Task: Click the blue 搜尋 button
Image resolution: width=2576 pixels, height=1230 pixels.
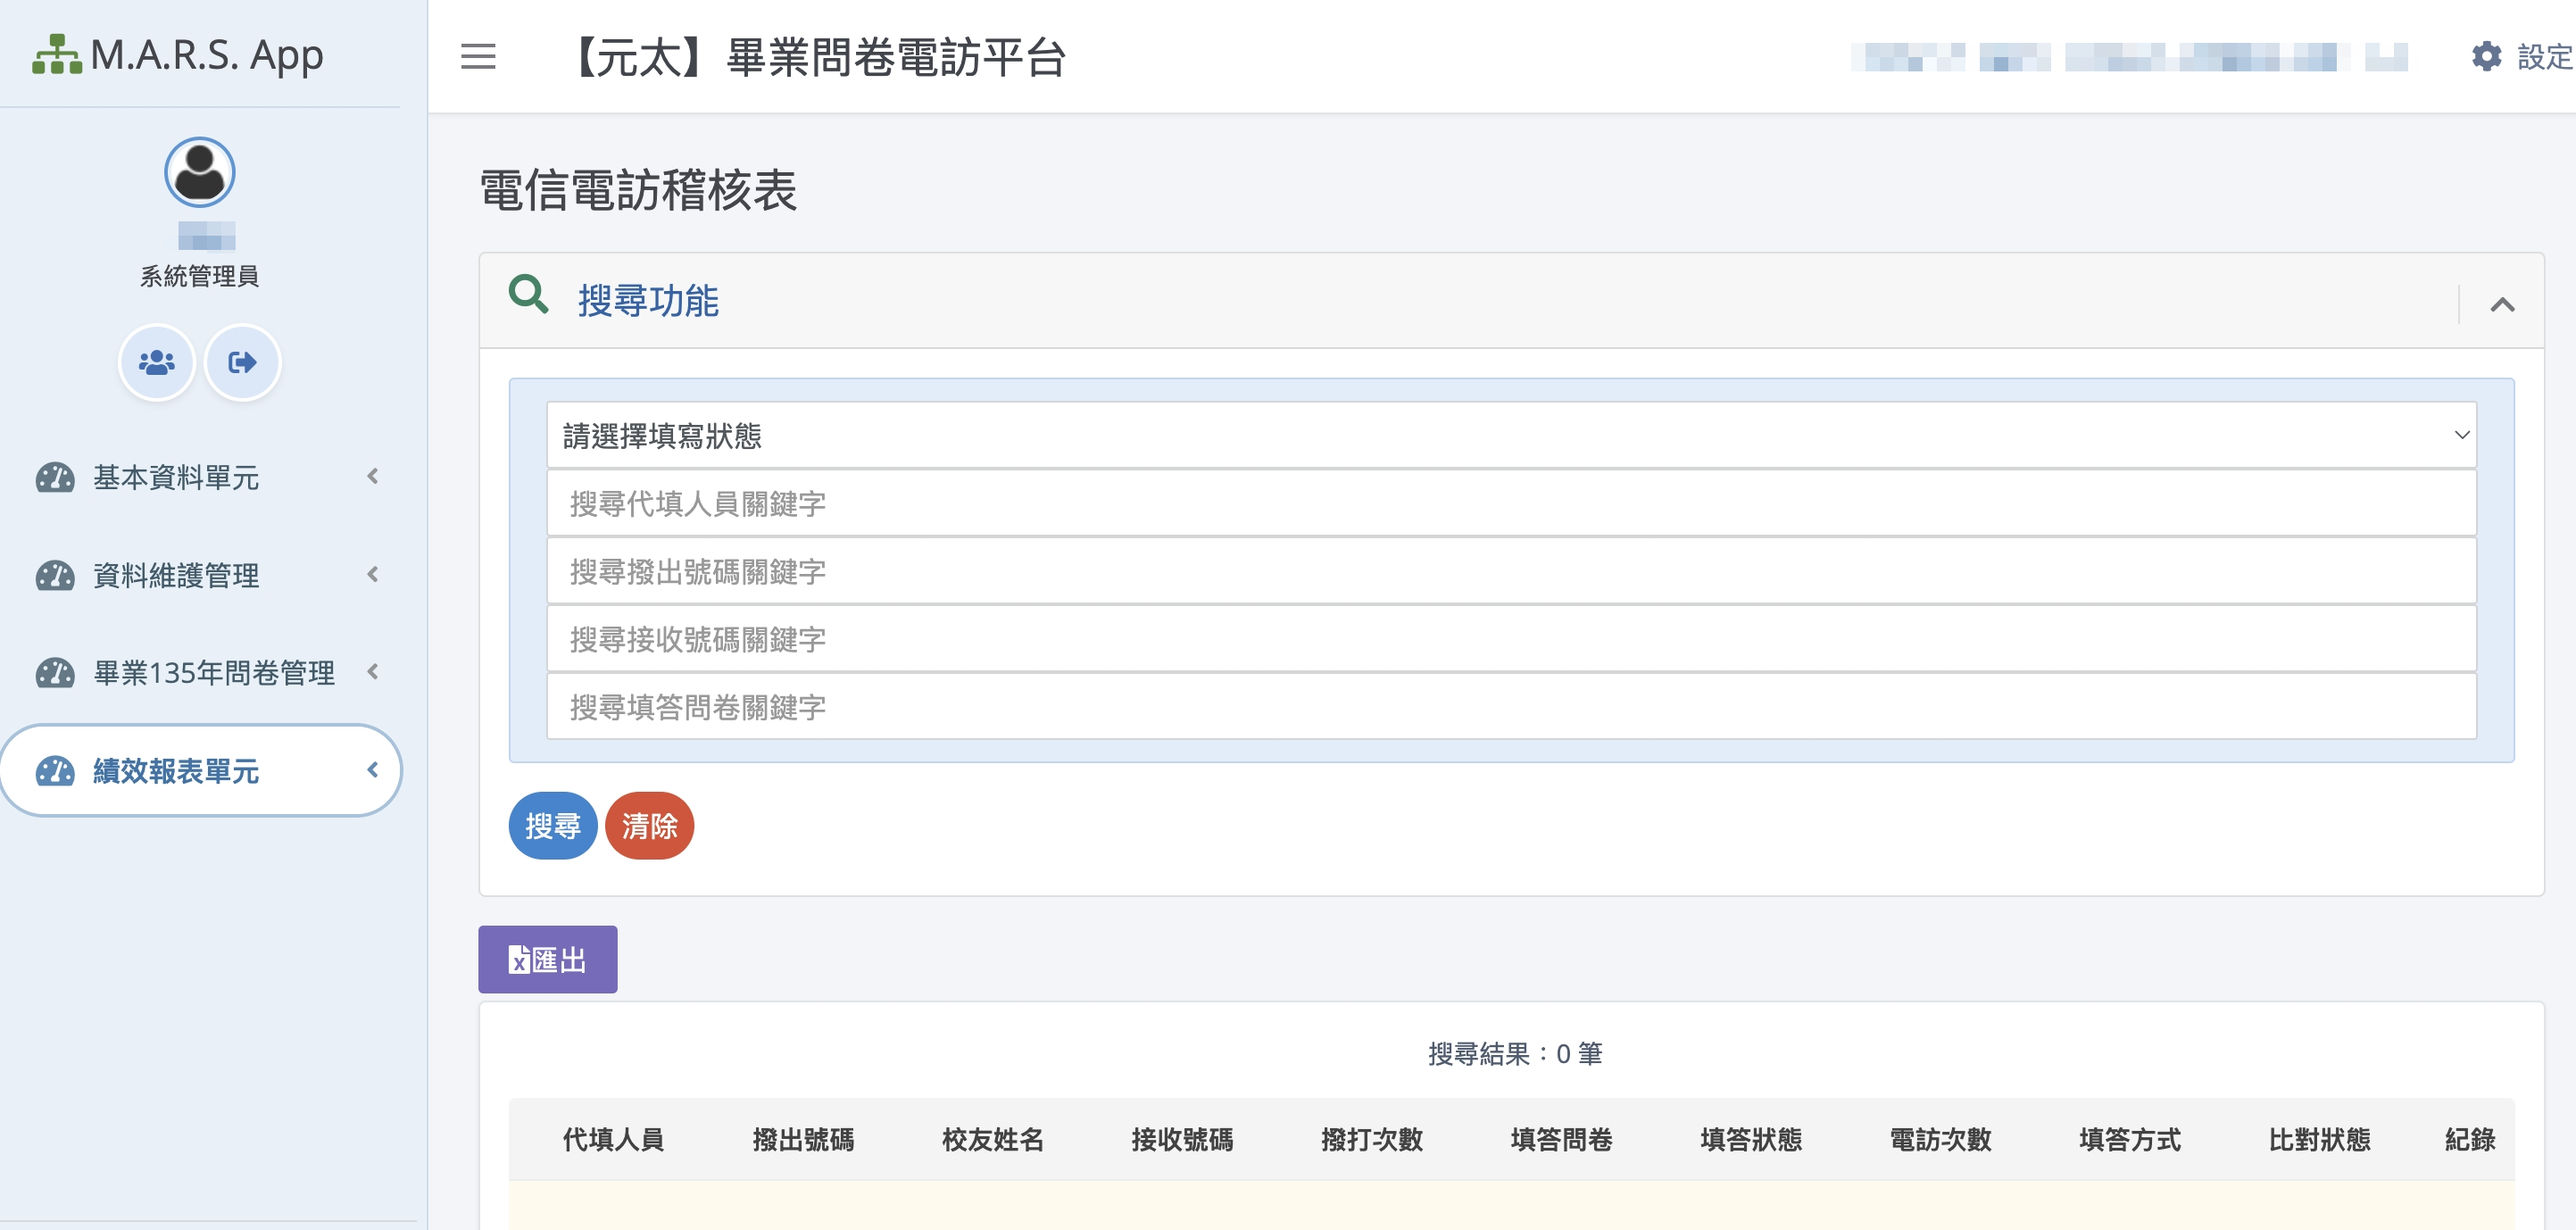Action: (553, 826)
